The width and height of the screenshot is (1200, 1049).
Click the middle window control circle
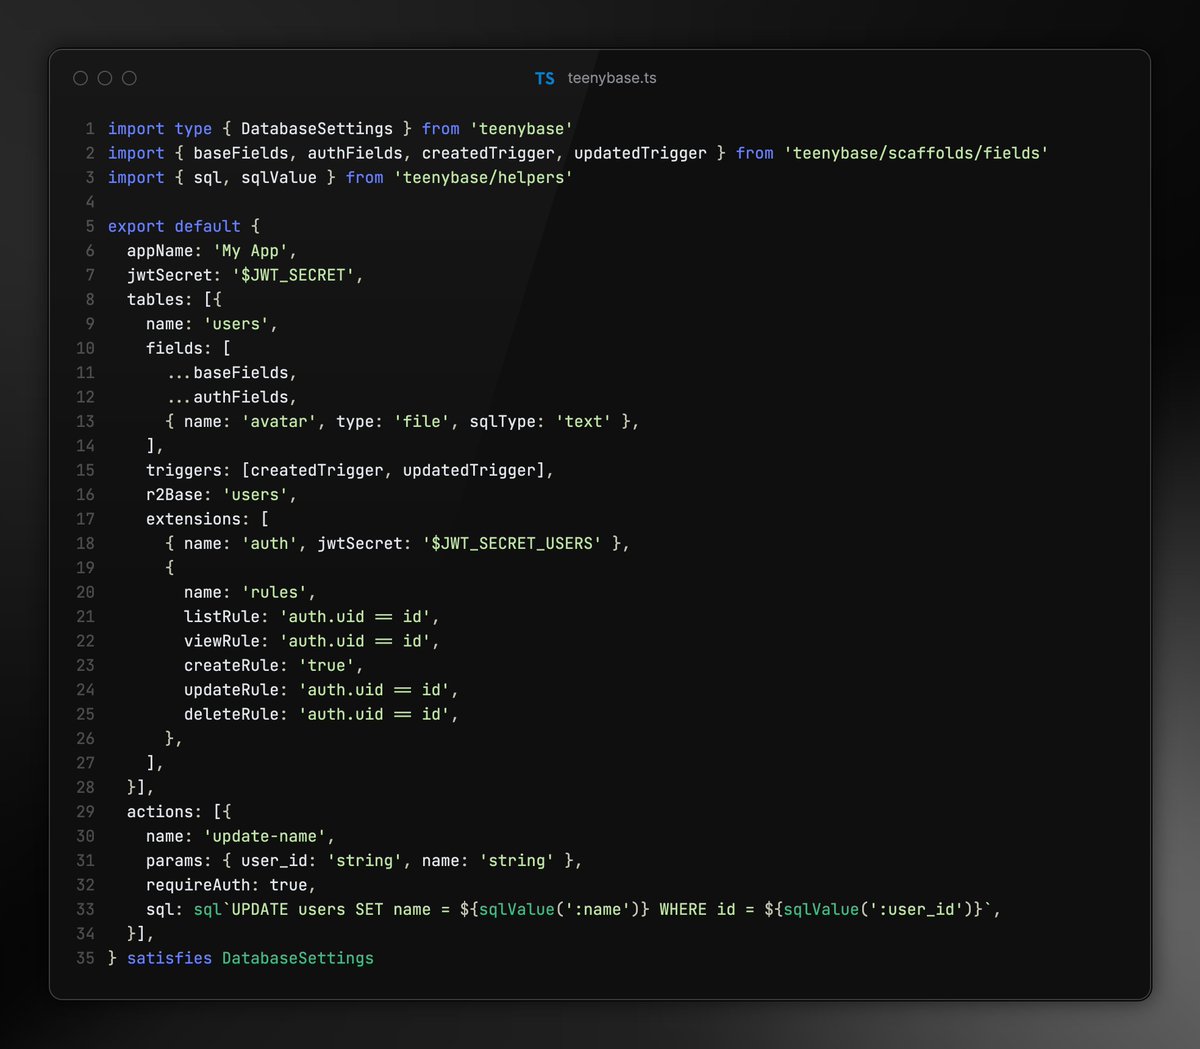105,78
